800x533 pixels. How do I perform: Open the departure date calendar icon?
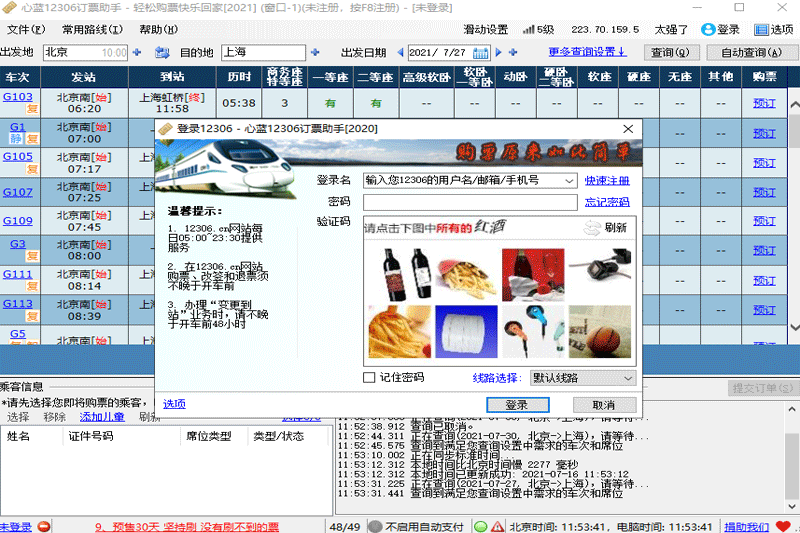pos(481,52)
